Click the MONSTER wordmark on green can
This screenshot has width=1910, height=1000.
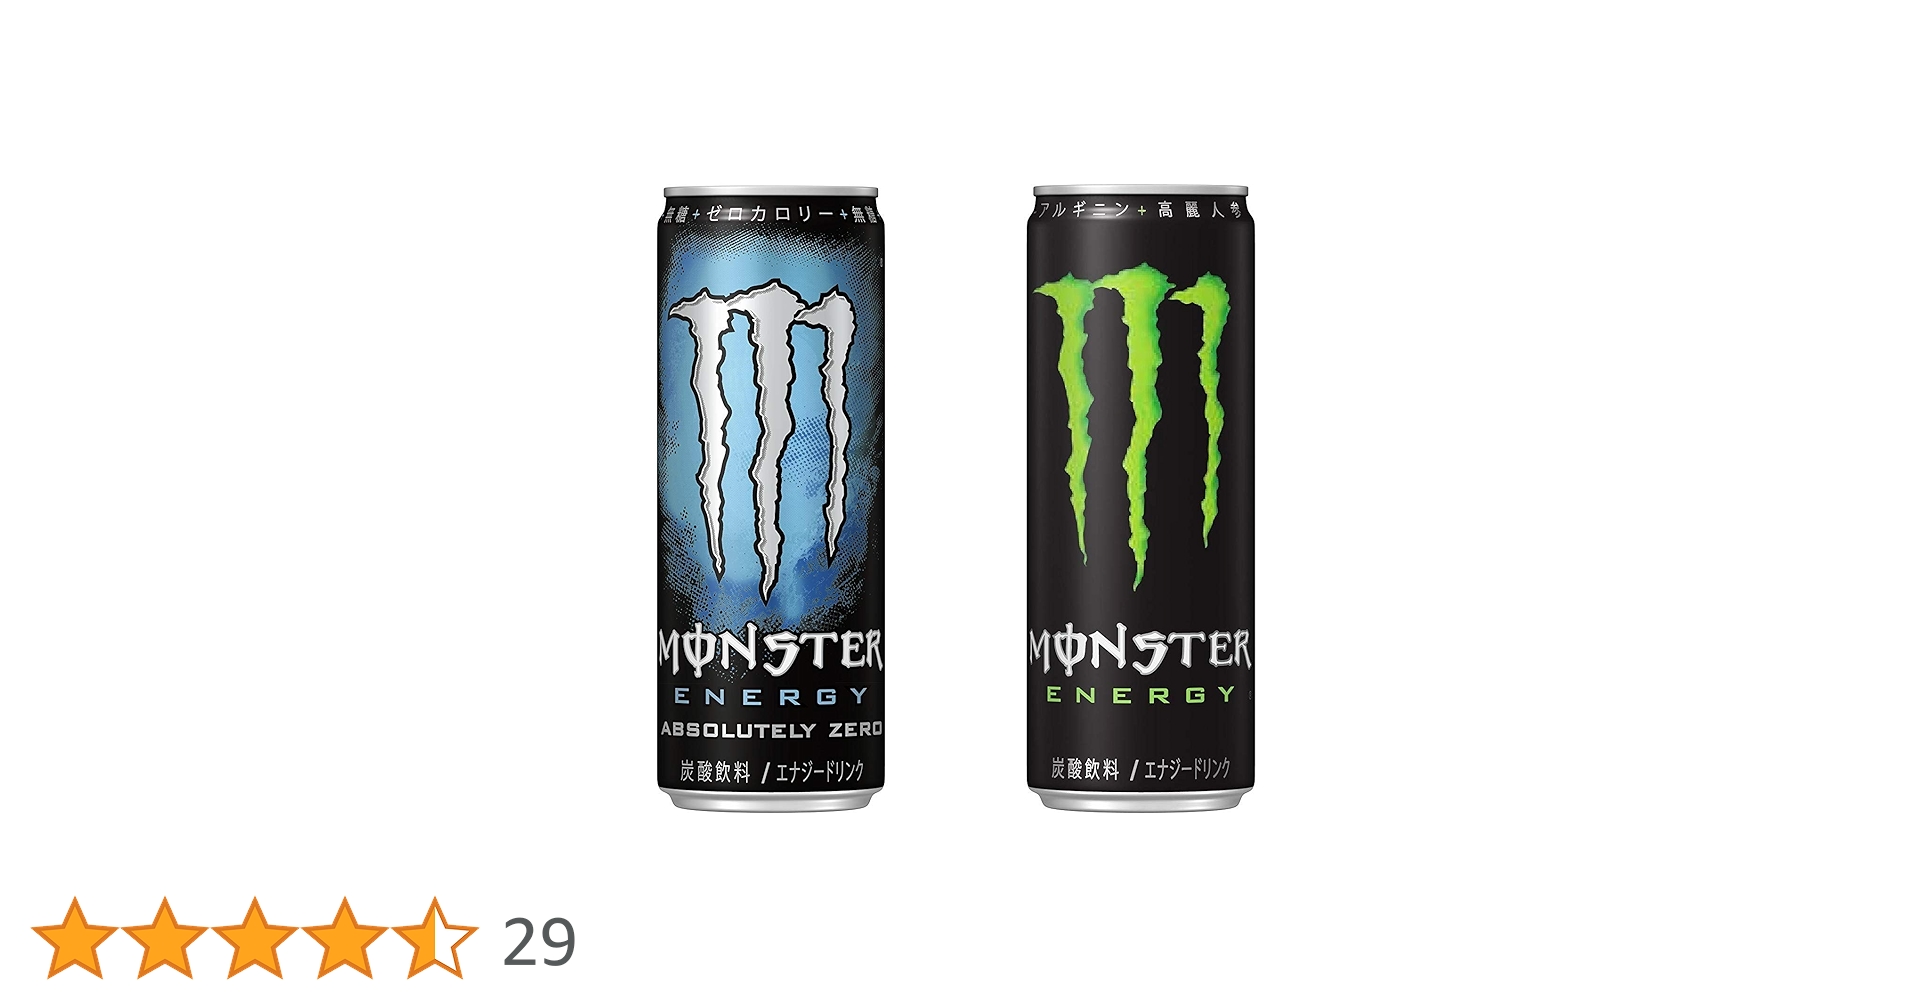tap(1140, 650)
